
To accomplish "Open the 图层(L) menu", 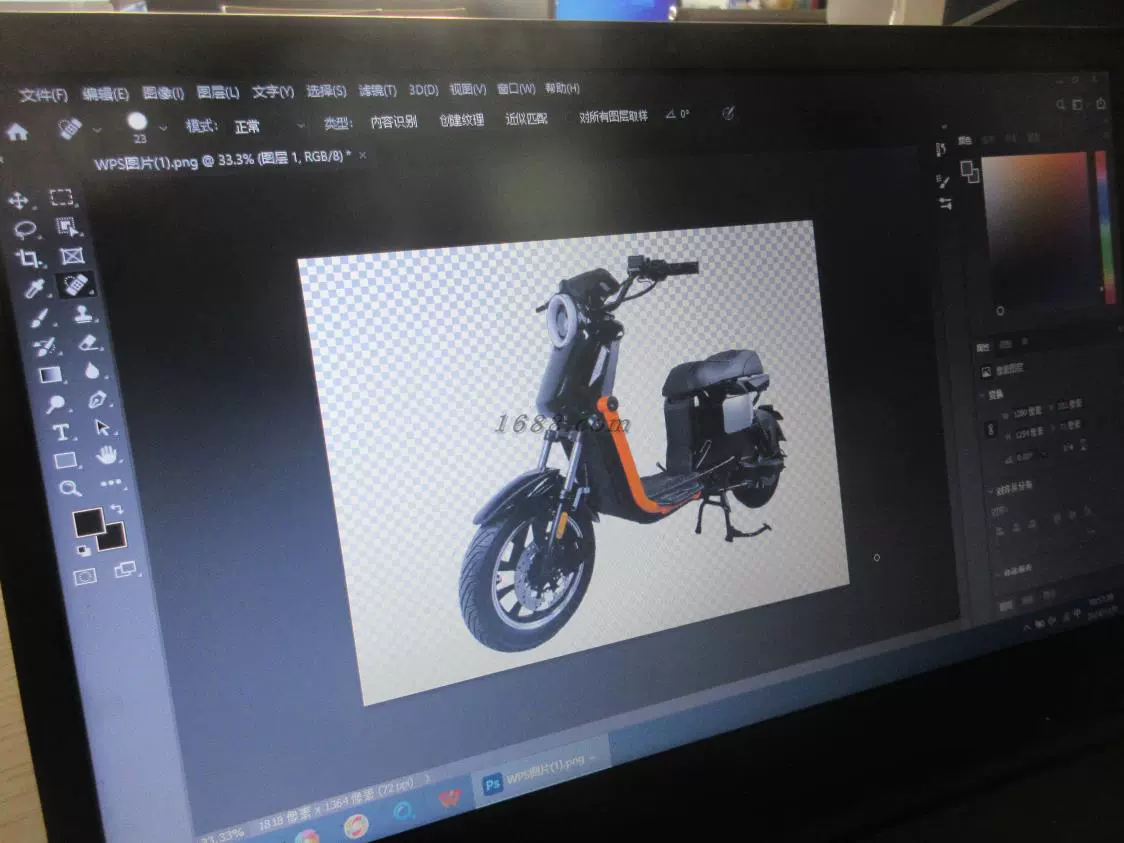I will (217, 92).
